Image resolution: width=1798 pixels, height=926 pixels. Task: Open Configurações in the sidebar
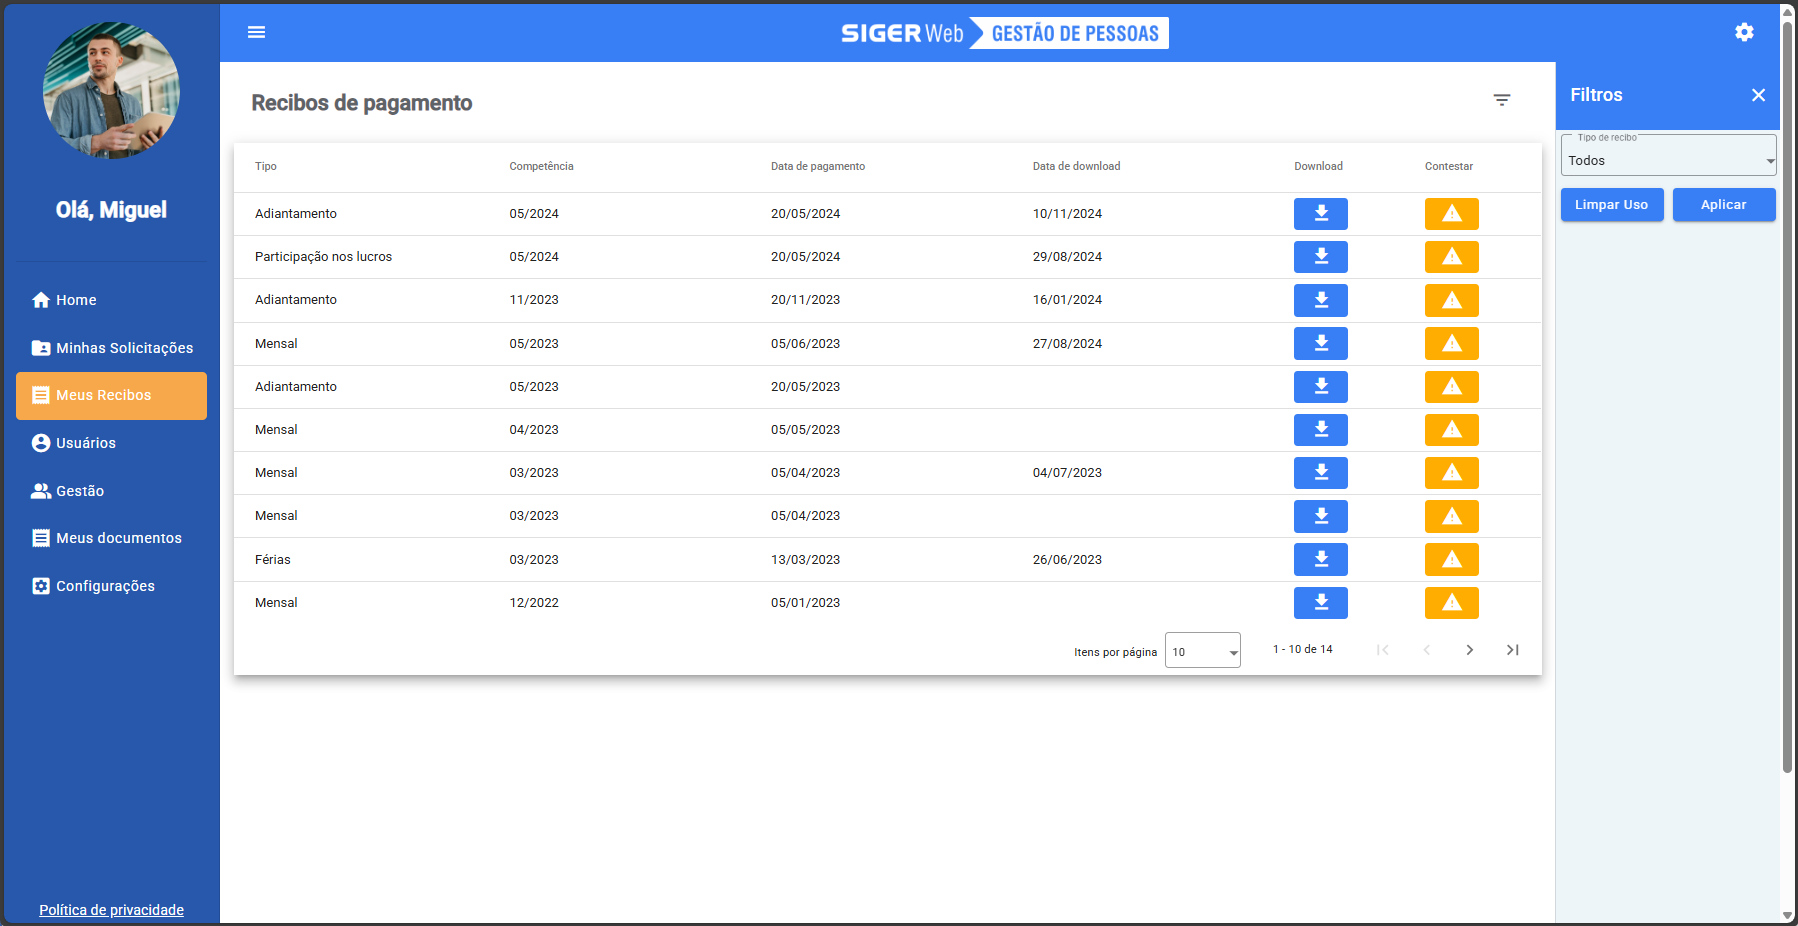(111, 586)
